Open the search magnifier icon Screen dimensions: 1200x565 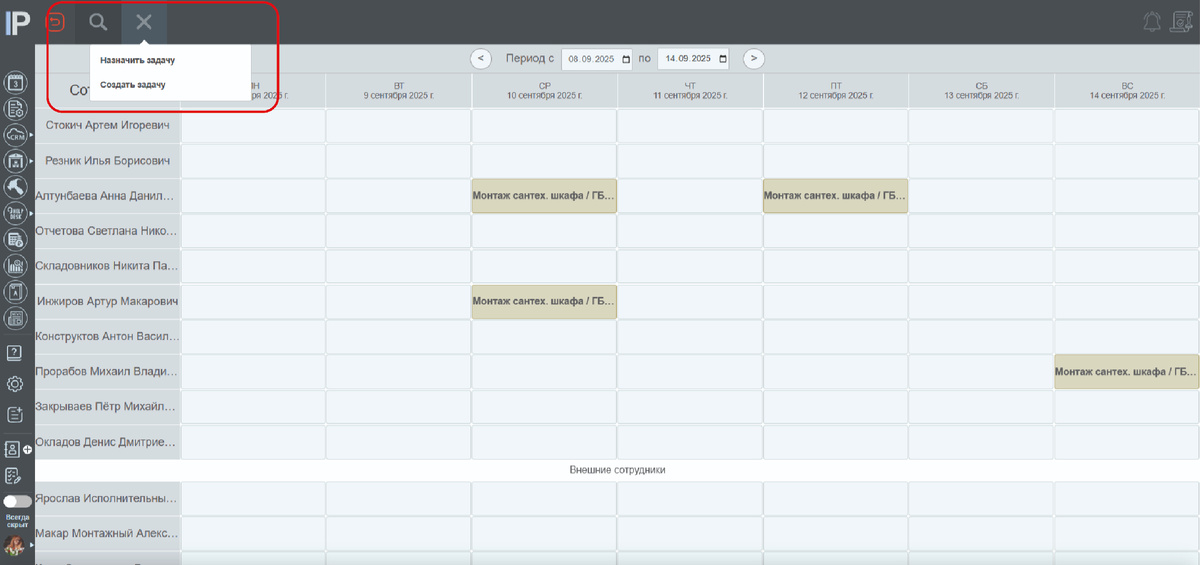pyautogui.click(x=98, y=21)
